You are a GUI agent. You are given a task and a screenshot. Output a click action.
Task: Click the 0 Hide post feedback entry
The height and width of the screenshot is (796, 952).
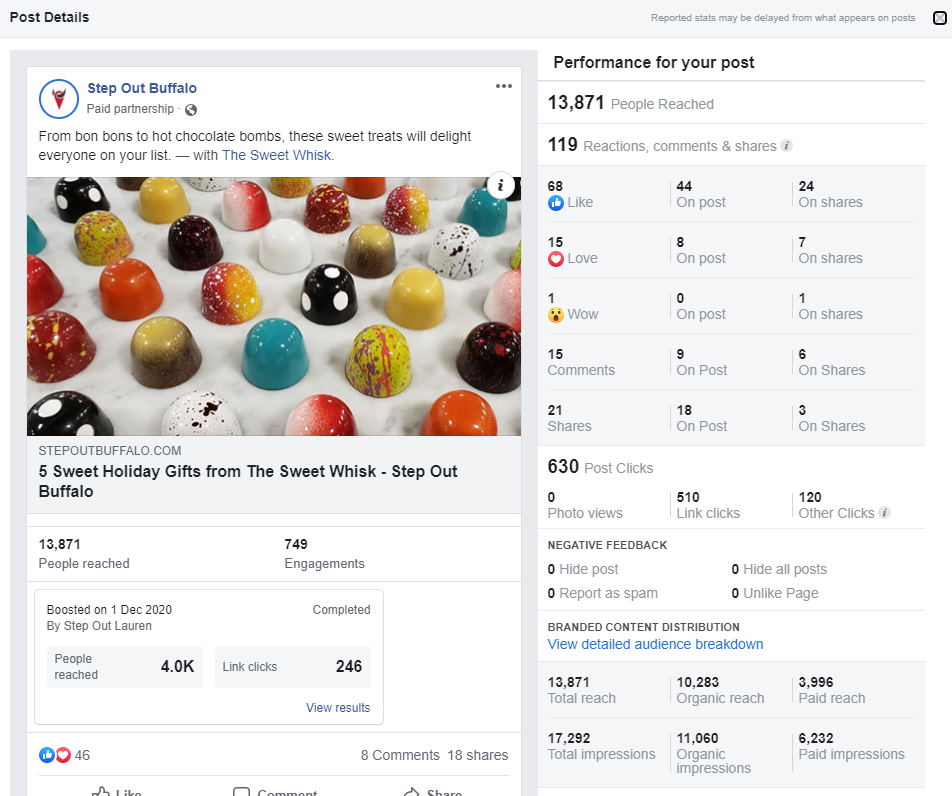(583, 569)
